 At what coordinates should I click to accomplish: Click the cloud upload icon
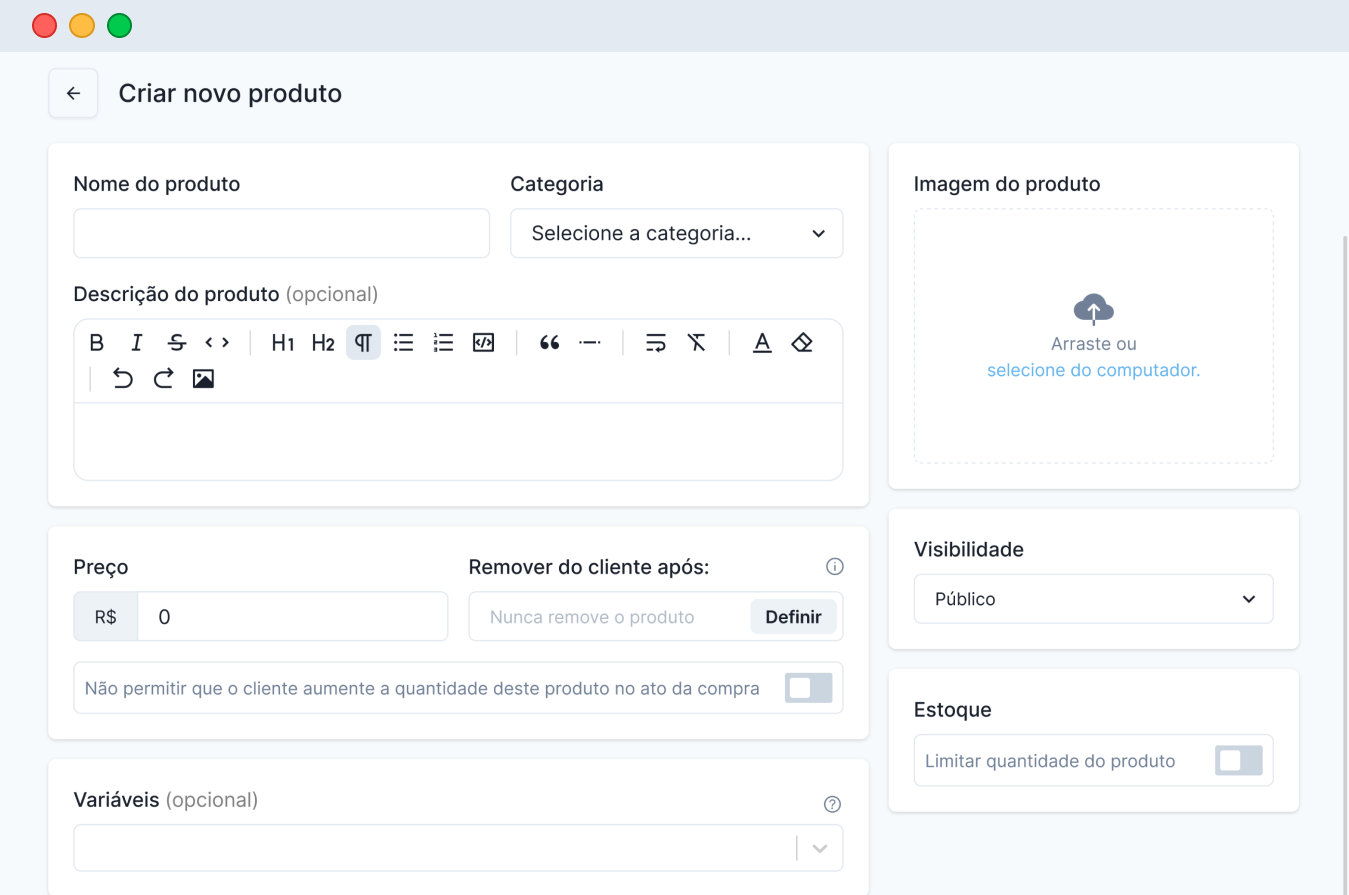pos(1094,309)
